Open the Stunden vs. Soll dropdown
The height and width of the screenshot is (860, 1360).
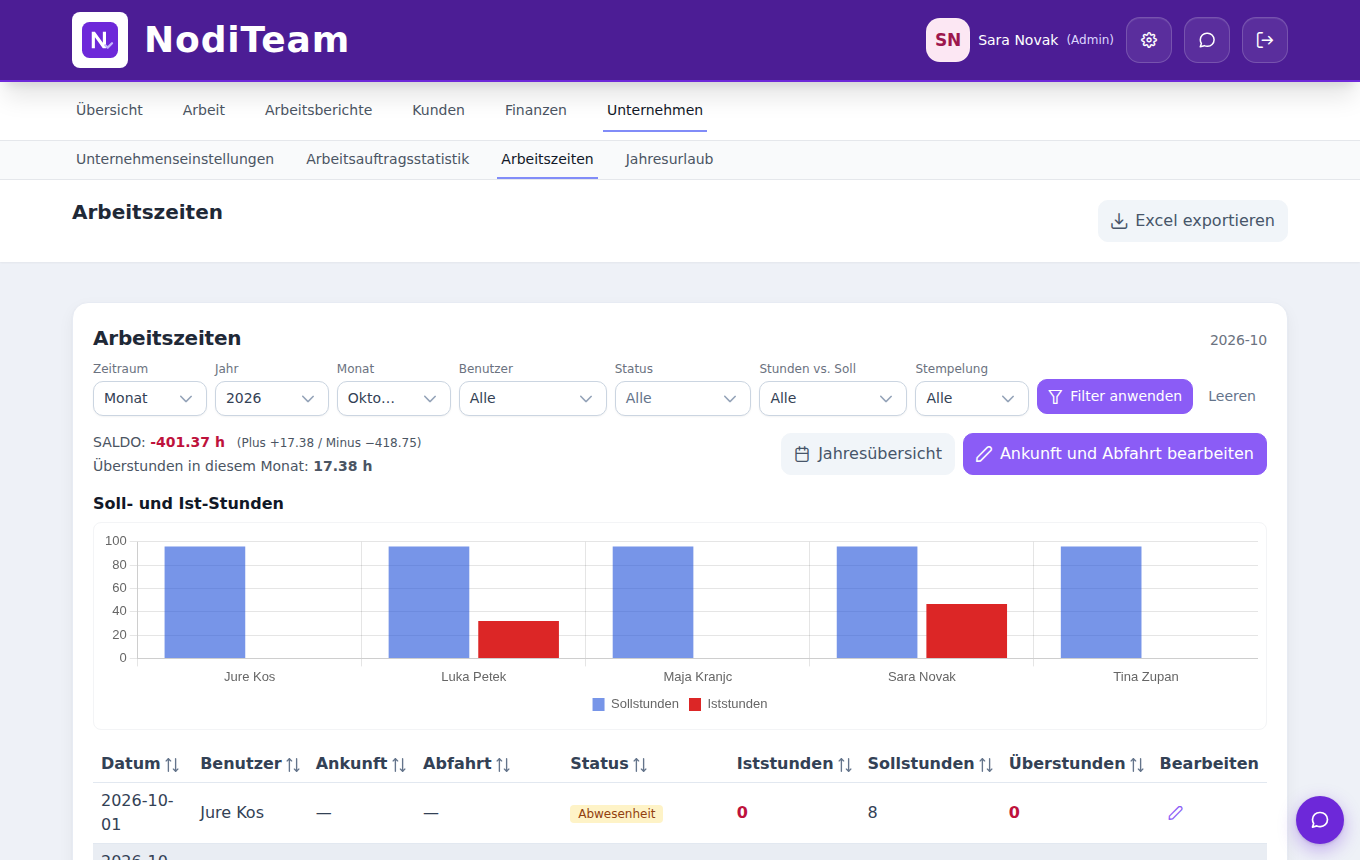tap(833, 398)
